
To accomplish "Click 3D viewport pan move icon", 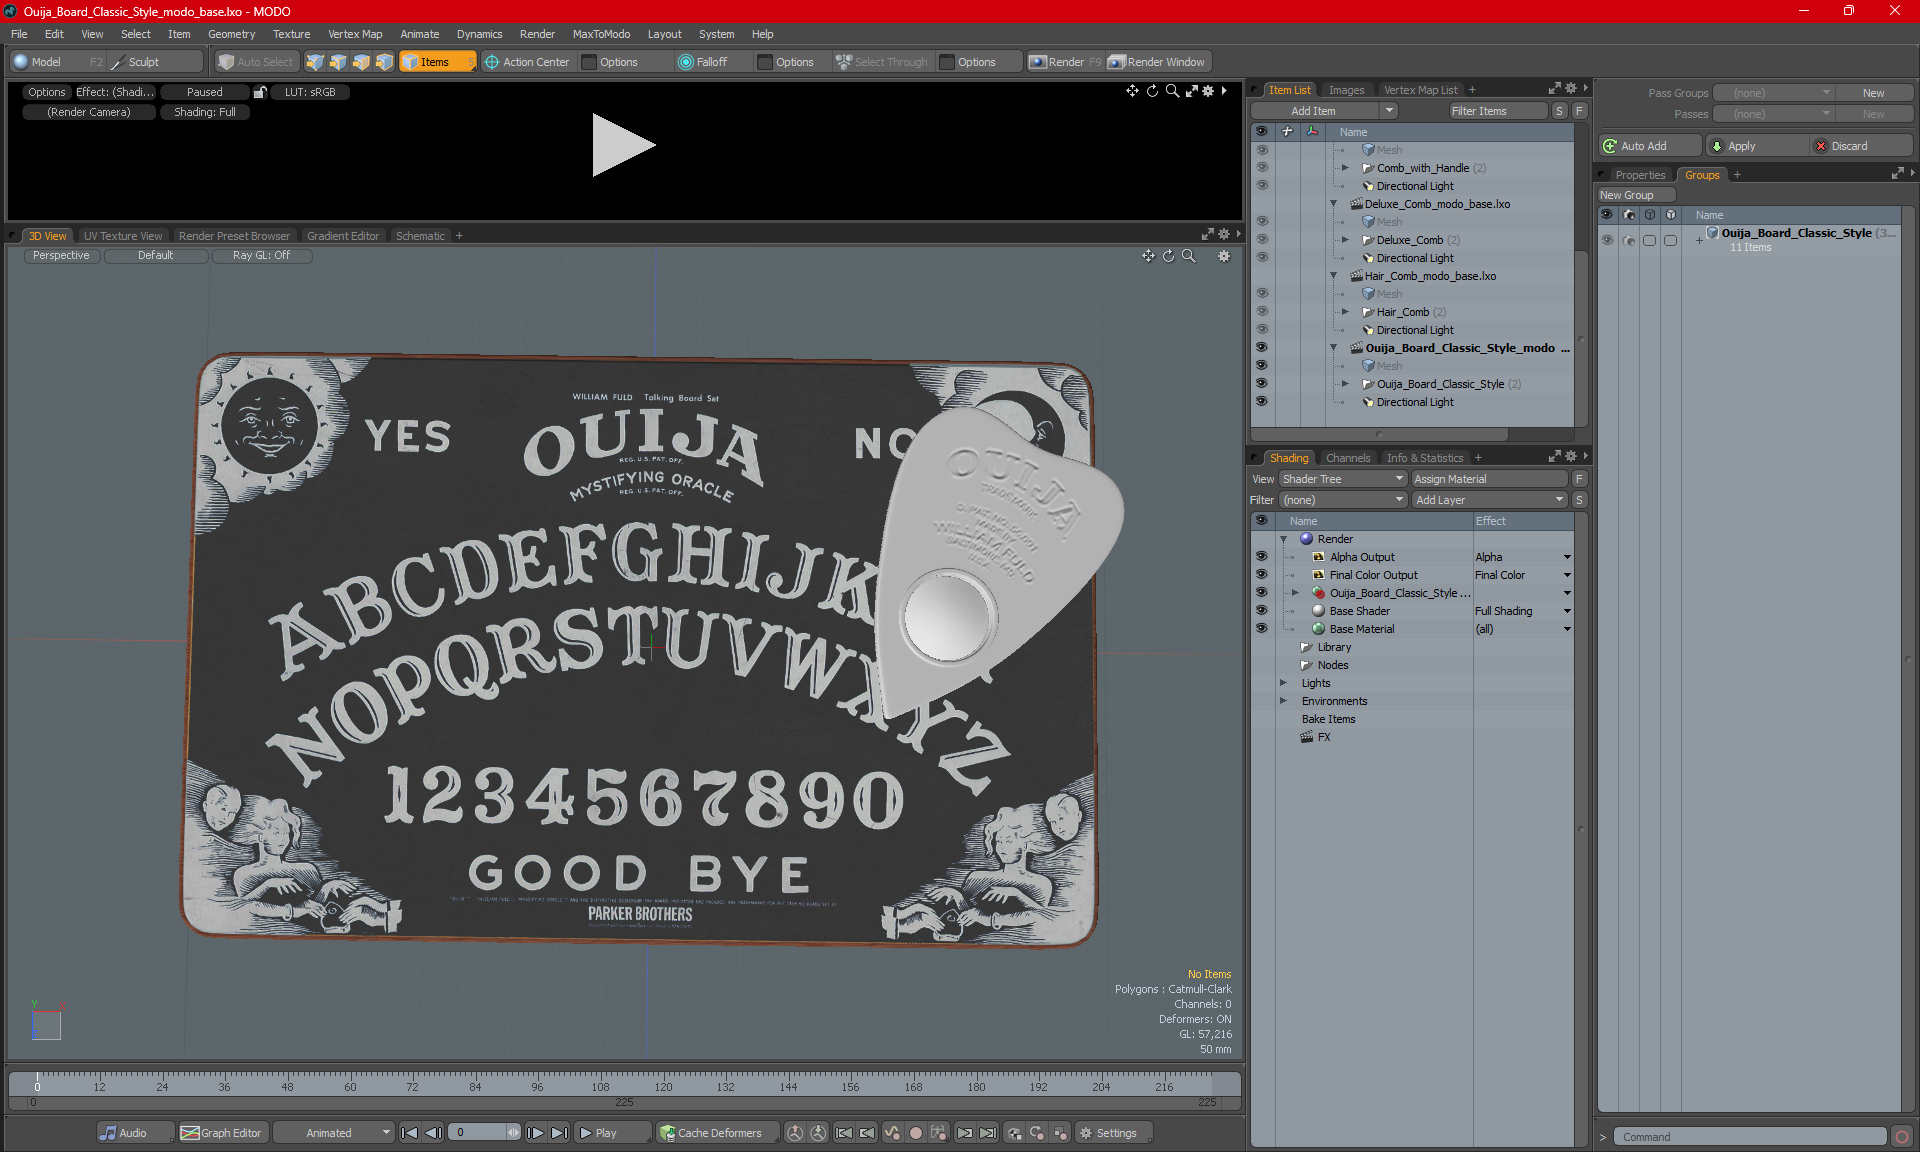I will [1148, 256].
